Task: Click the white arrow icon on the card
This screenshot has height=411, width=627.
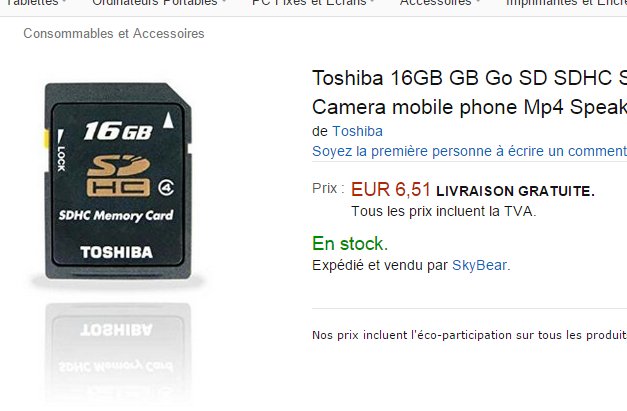Action: click(x=168, y=120)
